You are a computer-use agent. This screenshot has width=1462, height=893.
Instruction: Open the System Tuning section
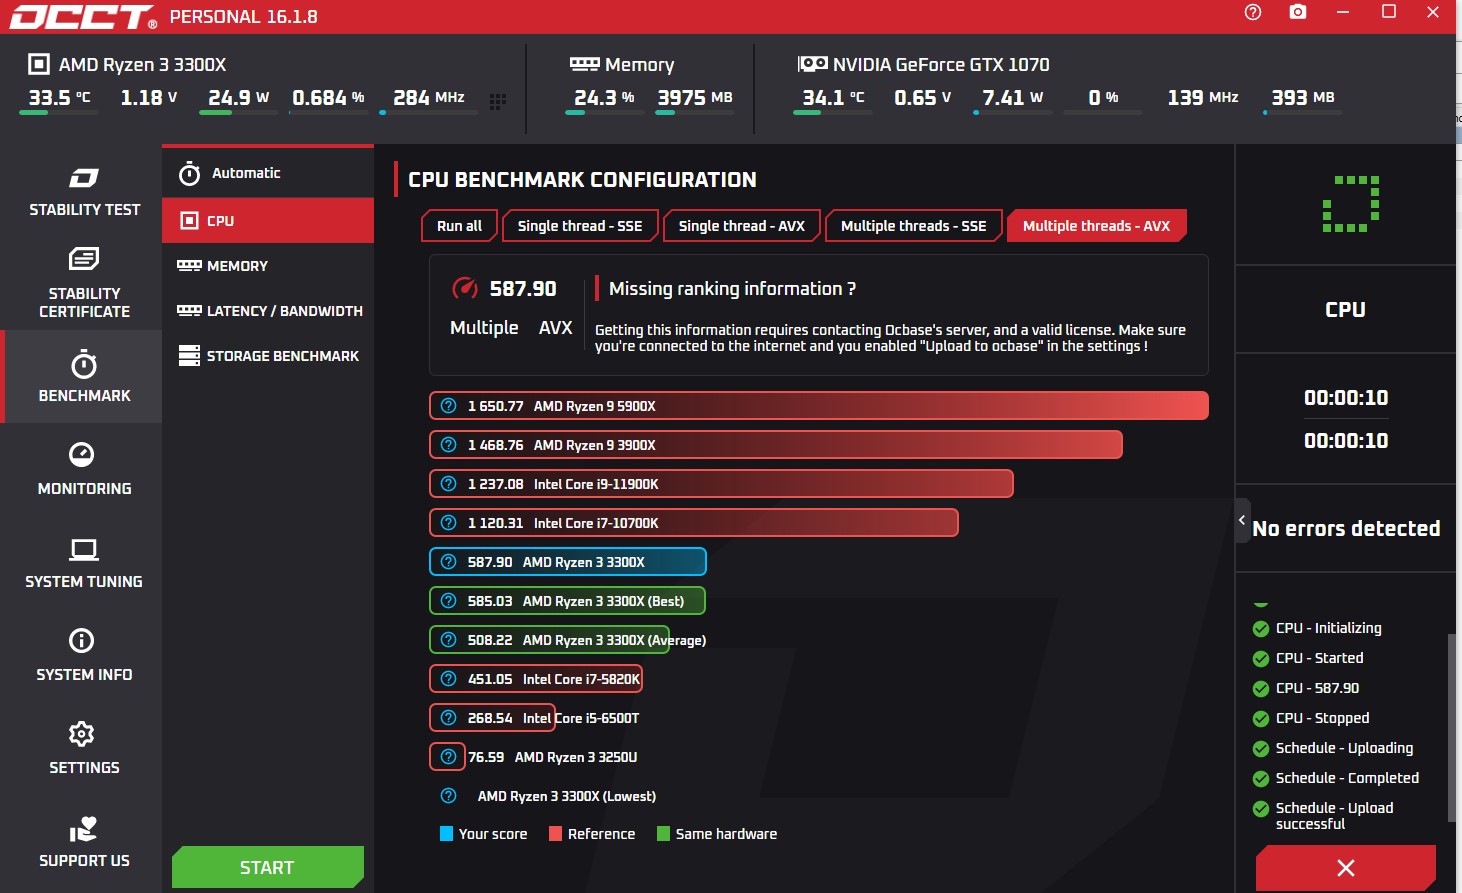coord(84,563)
